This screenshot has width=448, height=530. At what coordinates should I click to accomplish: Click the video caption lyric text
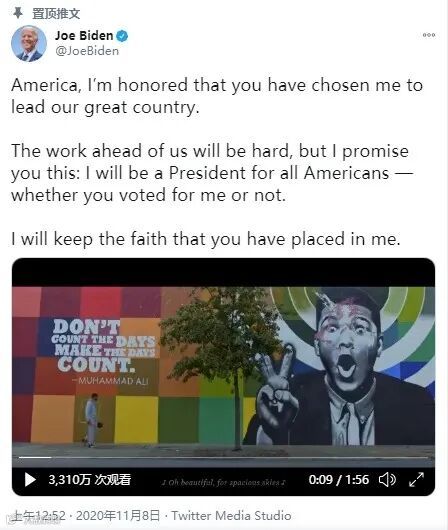tap(223, 482)
